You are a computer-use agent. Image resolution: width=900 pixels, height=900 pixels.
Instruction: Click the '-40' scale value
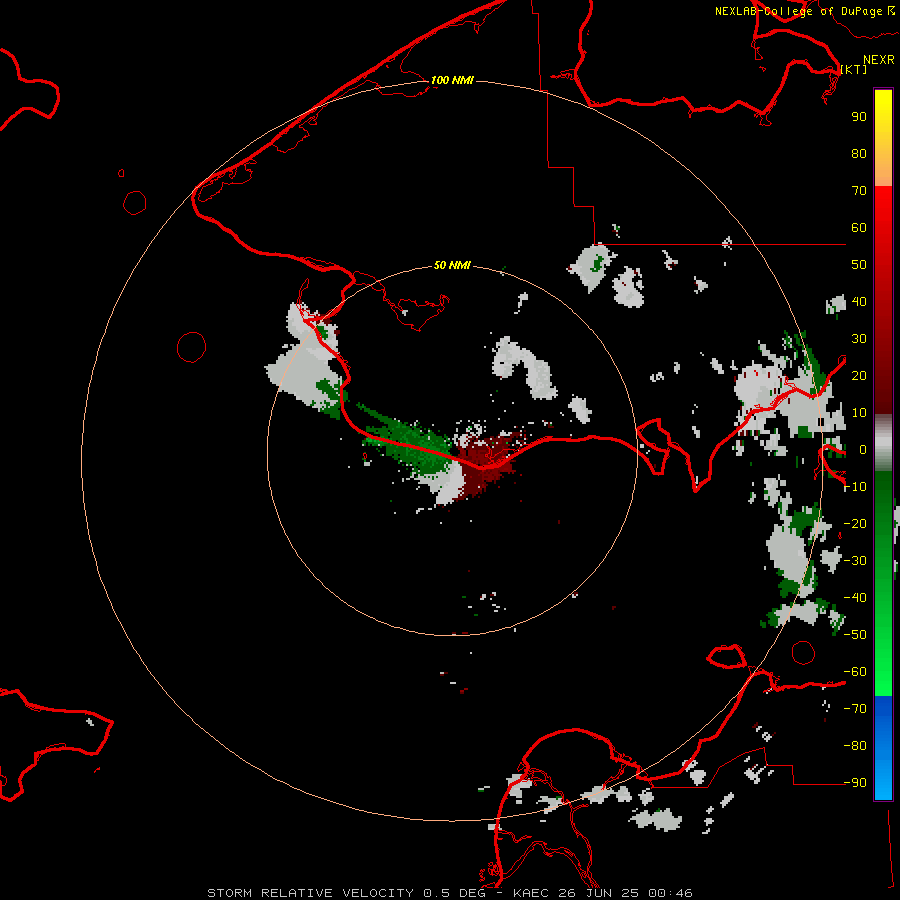coord(855,598)
